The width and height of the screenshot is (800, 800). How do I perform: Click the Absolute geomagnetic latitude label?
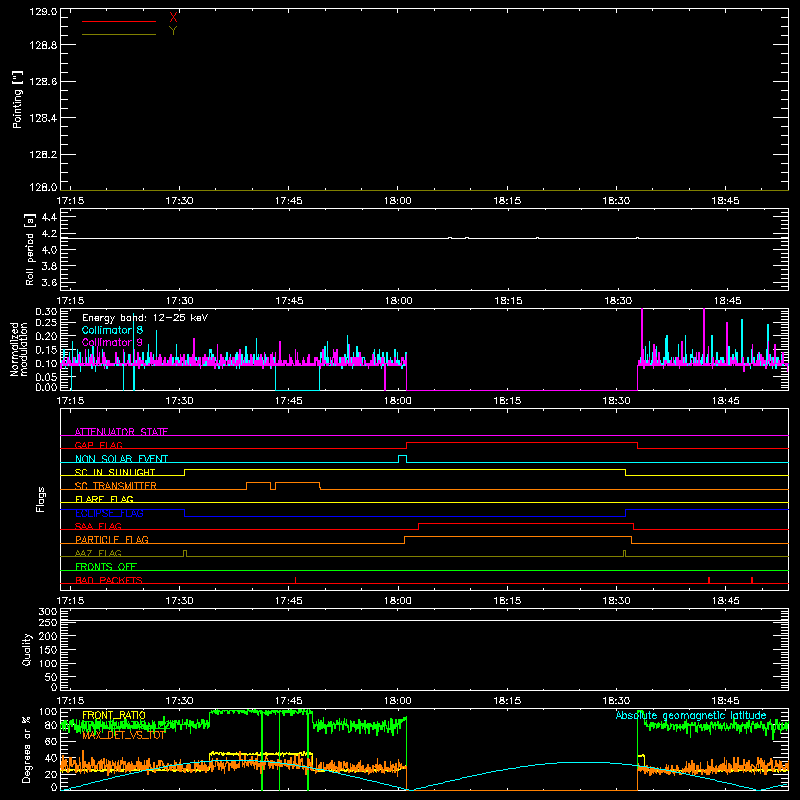coord(691,715)
